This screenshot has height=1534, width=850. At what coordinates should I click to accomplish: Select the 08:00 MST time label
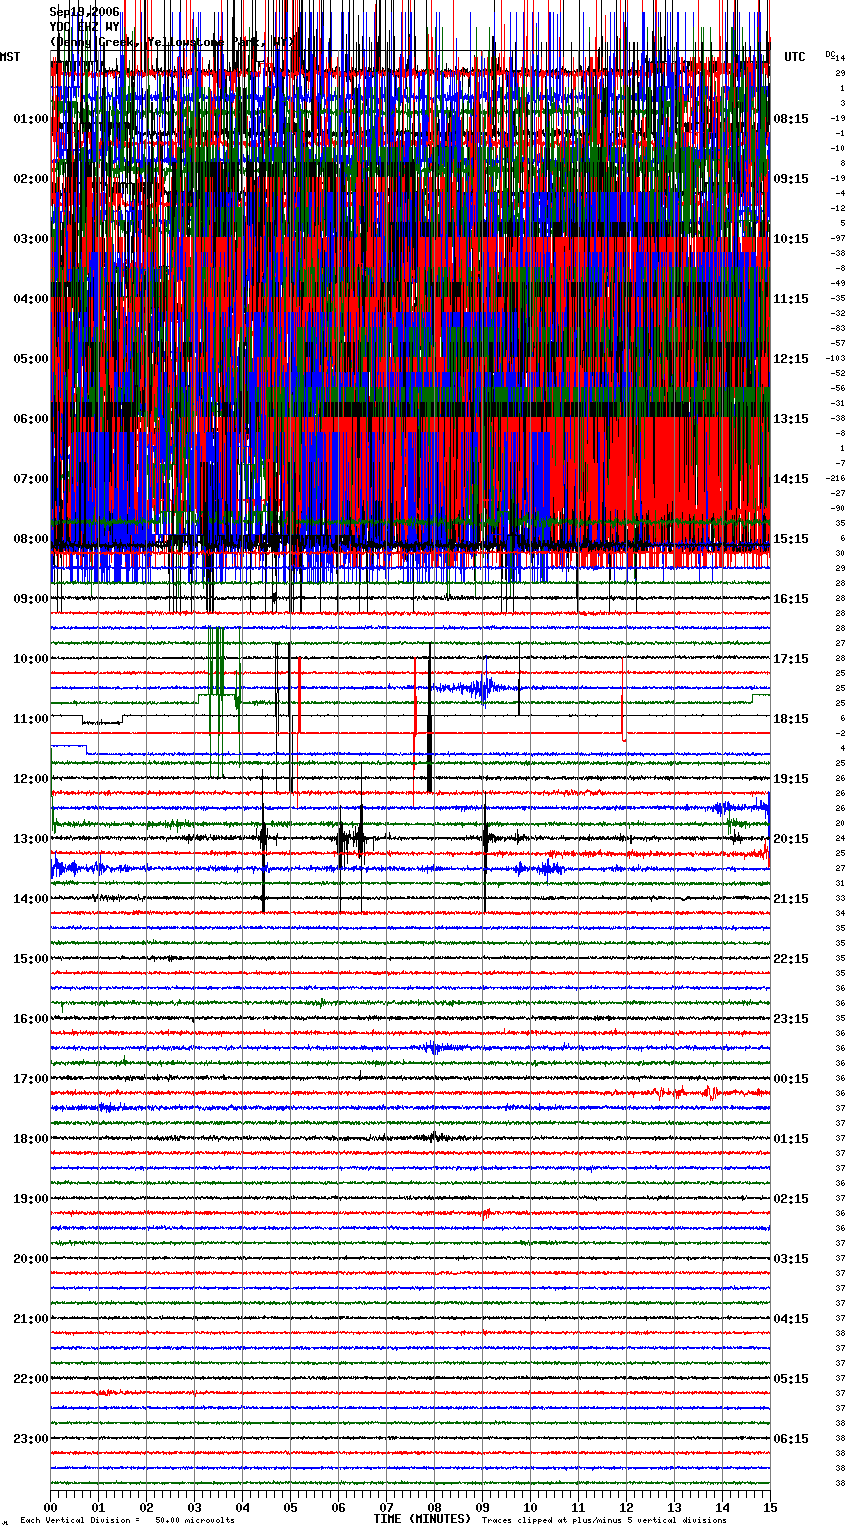tap(31, 539)
